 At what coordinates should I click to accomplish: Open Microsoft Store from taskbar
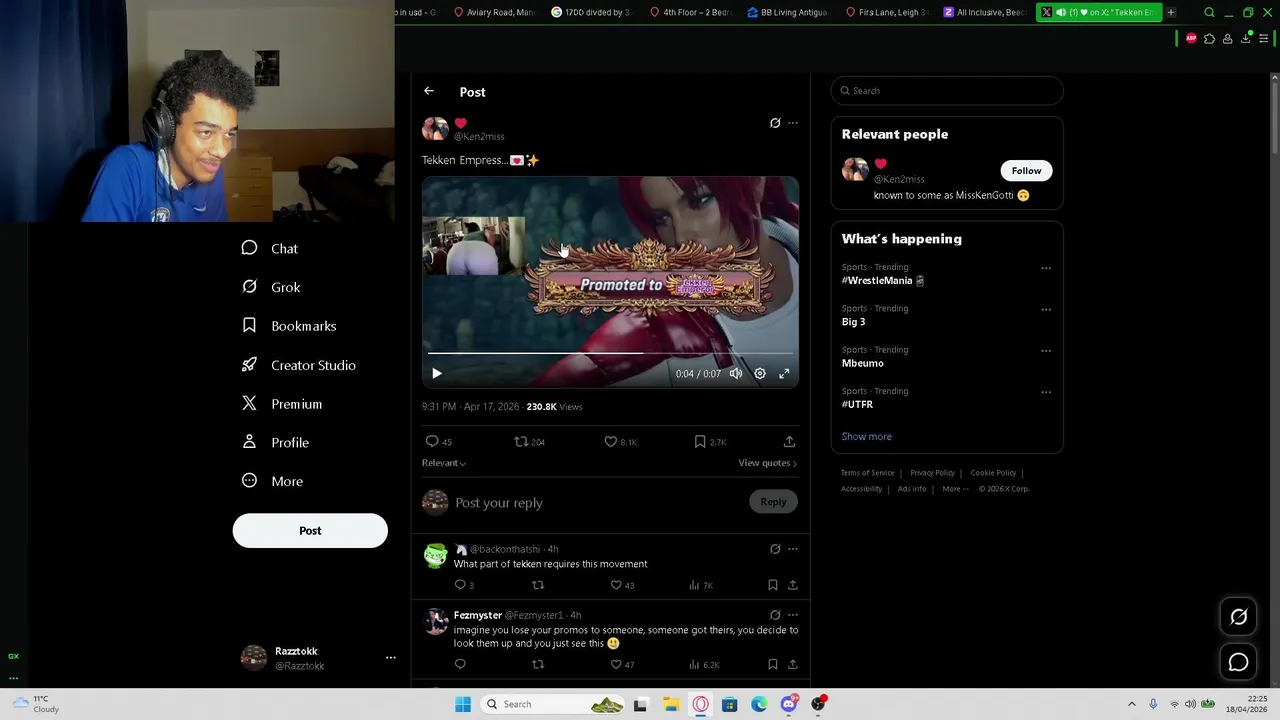point(729,704)
